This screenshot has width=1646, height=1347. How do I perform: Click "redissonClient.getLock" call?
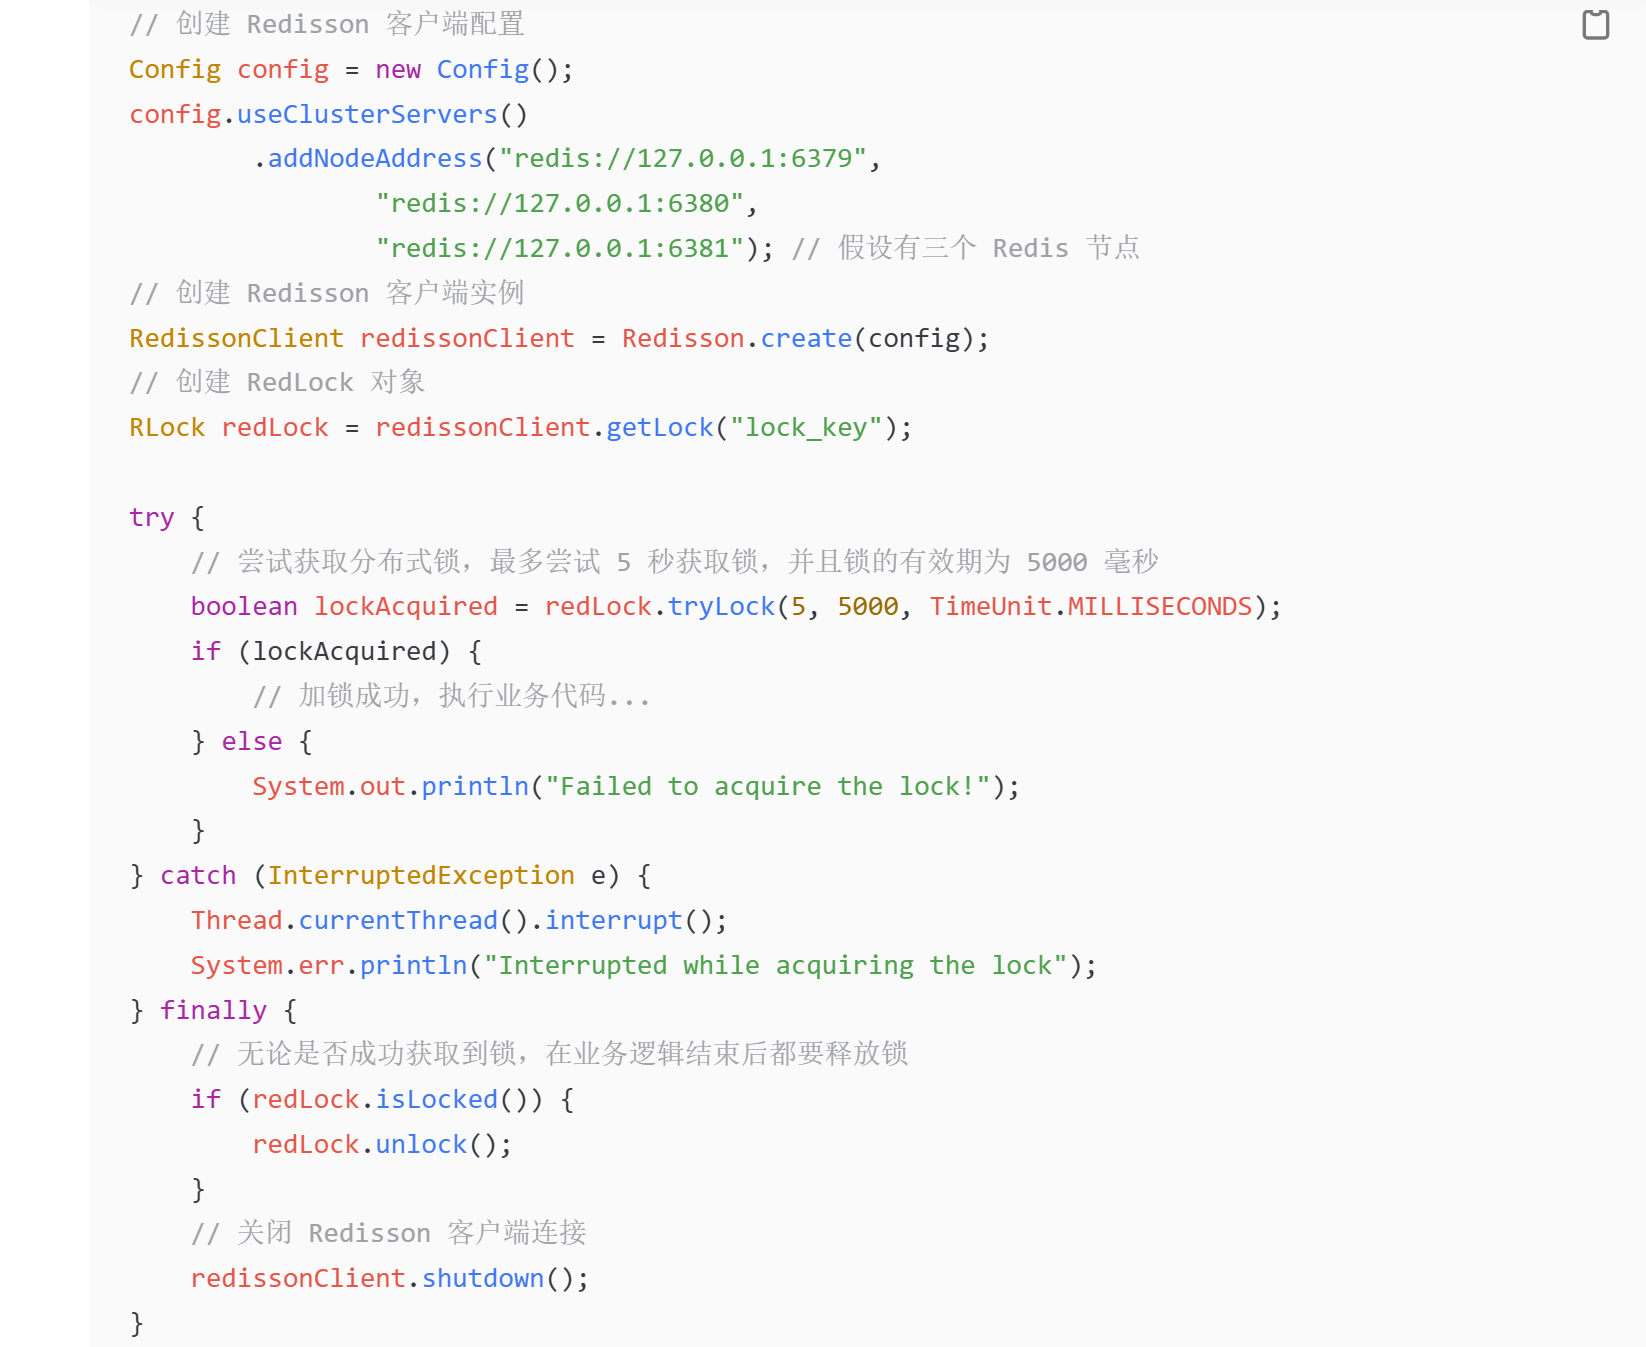coord(545,428)
